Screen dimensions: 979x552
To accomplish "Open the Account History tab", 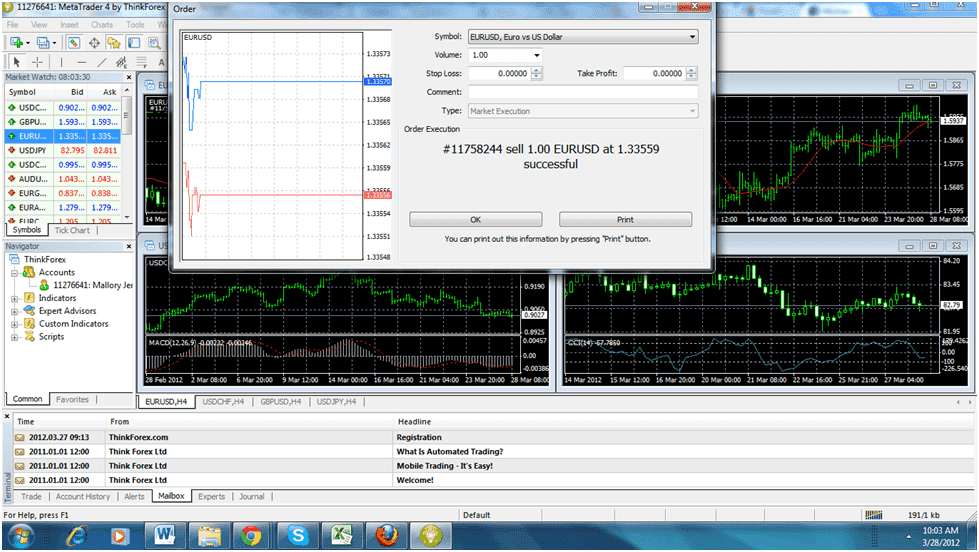I will coord(82,496).
